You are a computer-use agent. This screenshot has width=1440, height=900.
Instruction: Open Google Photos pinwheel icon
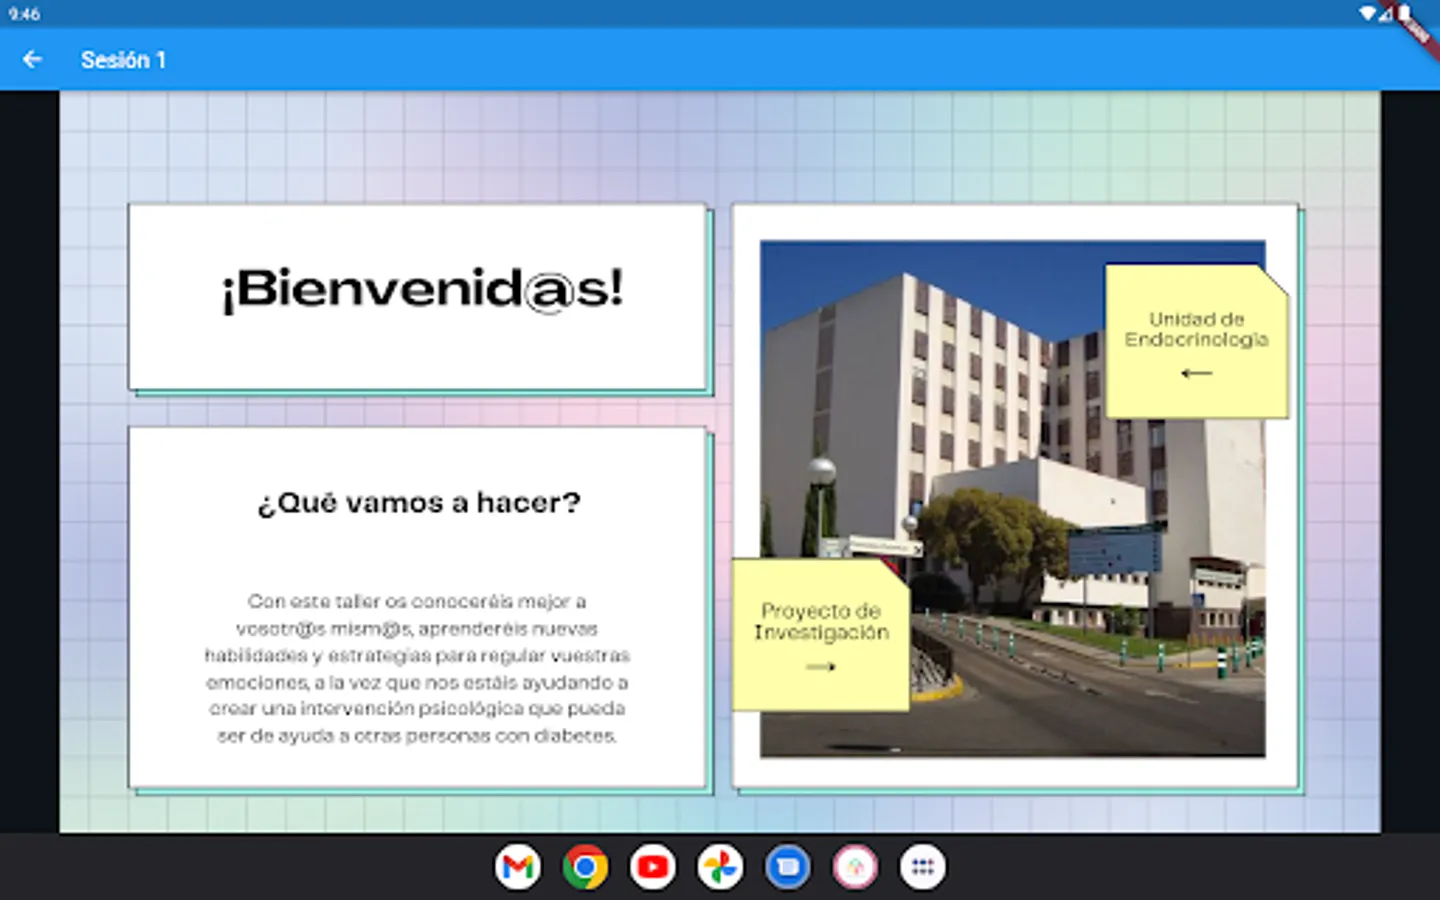[x=720, y=867]
